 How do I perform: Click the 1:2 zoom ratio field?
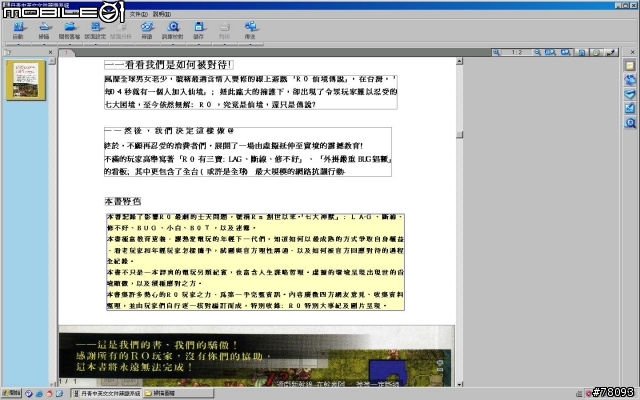[x=516, y=52]
